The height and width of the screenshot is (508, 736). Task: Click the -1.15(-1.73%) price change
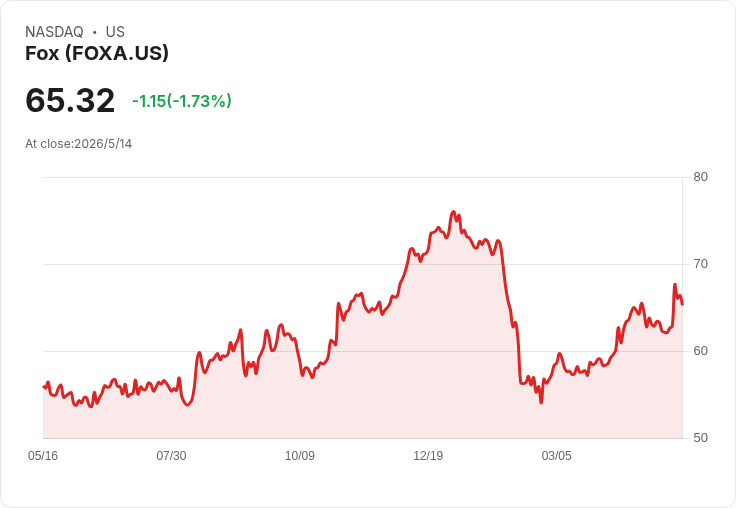[182, 101]
